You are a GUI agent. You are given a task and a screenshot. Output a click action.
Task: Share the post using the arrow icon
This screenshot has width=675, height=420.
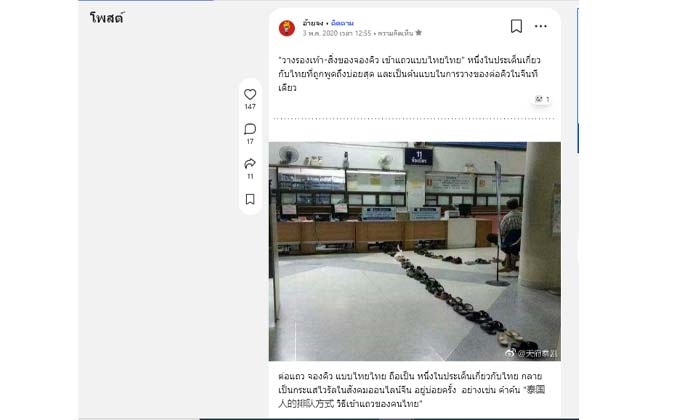(x=250, y=164)
